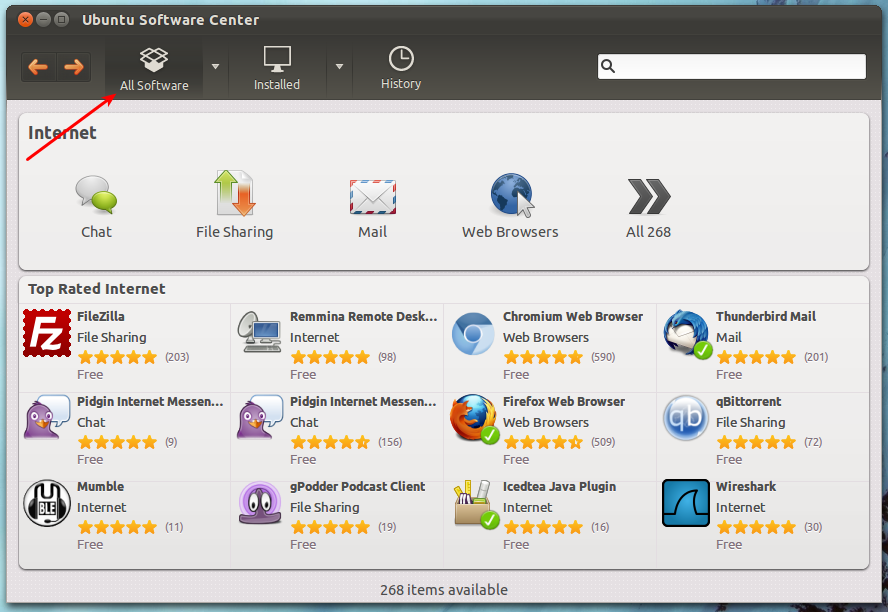Show Installed software view
The width and height of the screenshot is (888, 612).
pyautogui.click(x=277, y=69)
